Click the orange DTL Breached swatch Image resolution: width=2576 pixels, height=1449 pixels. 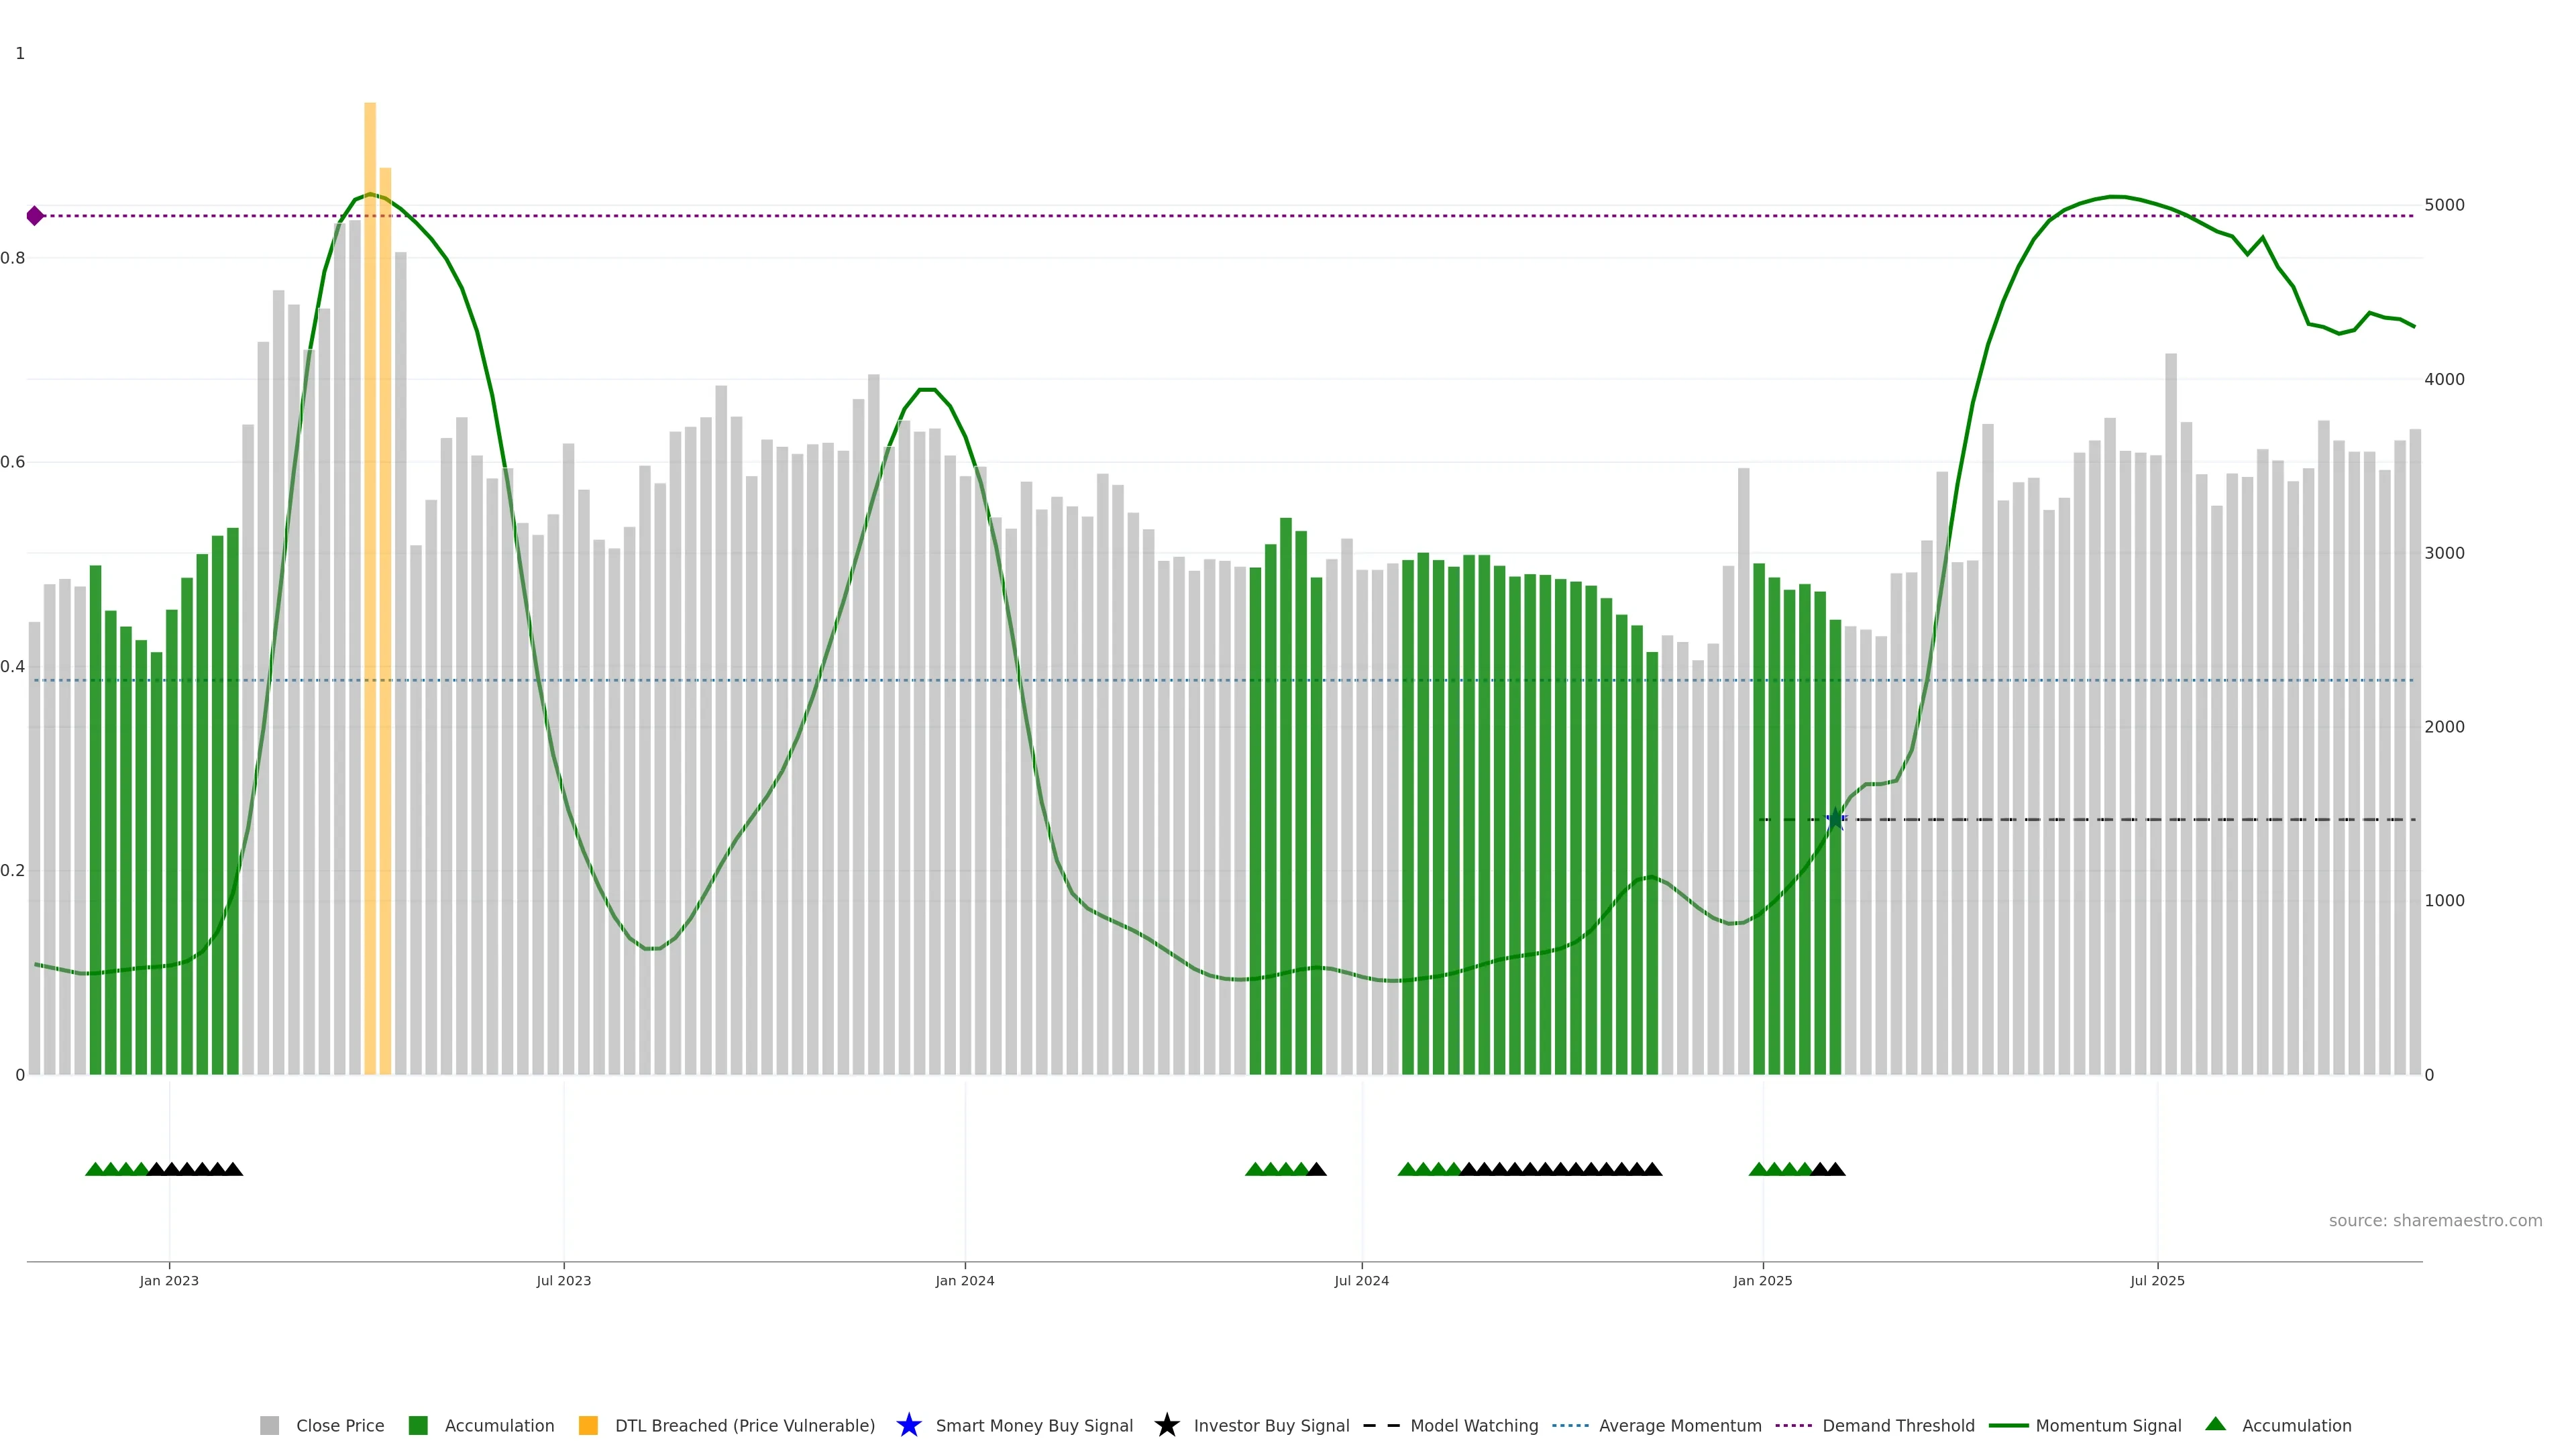[588, 1425]
